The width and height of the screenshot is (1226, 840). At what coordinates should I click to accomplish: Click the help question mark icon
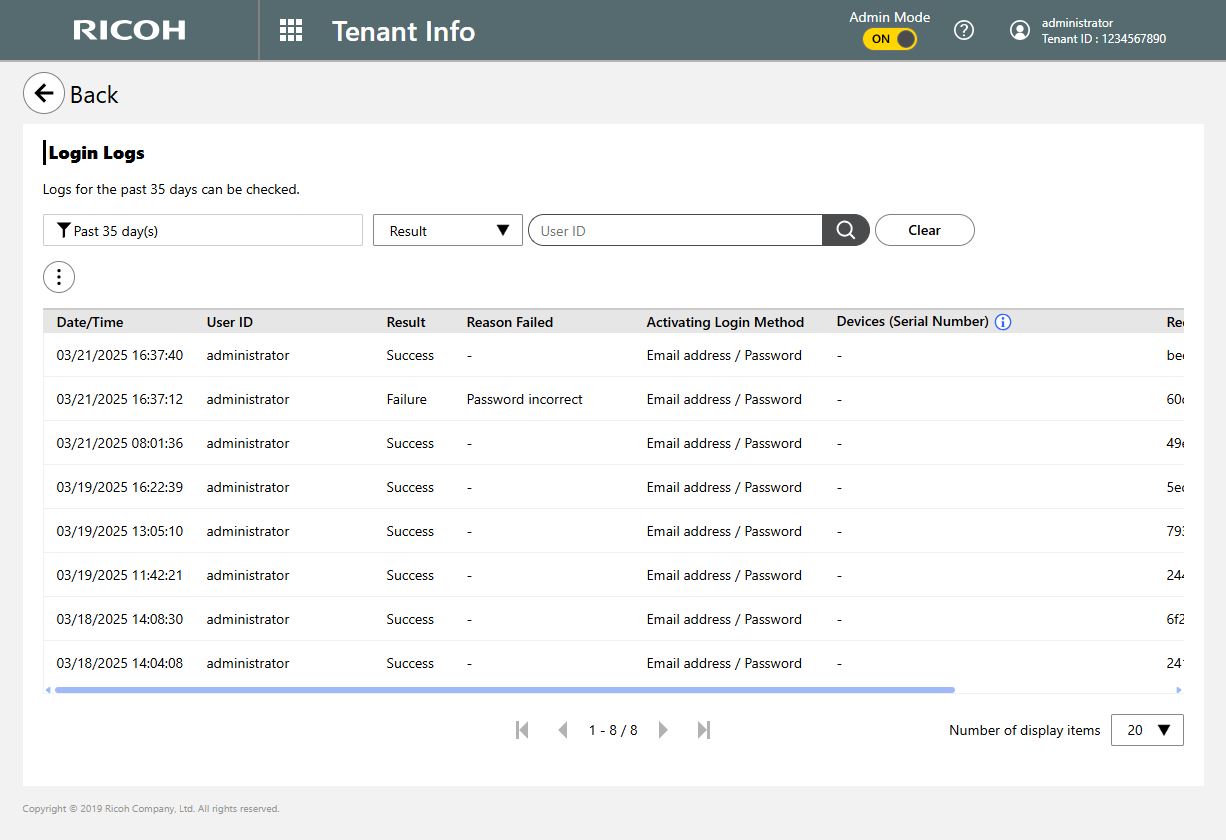[x=964, y=31]
